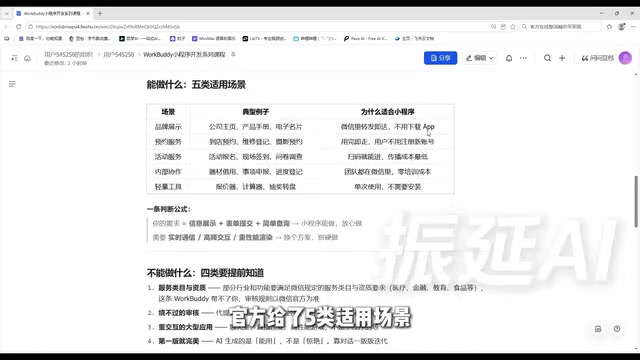The image size is (640, 360).
Task: Click cell 单次使用，不需要安装
Action: (388, 187)
